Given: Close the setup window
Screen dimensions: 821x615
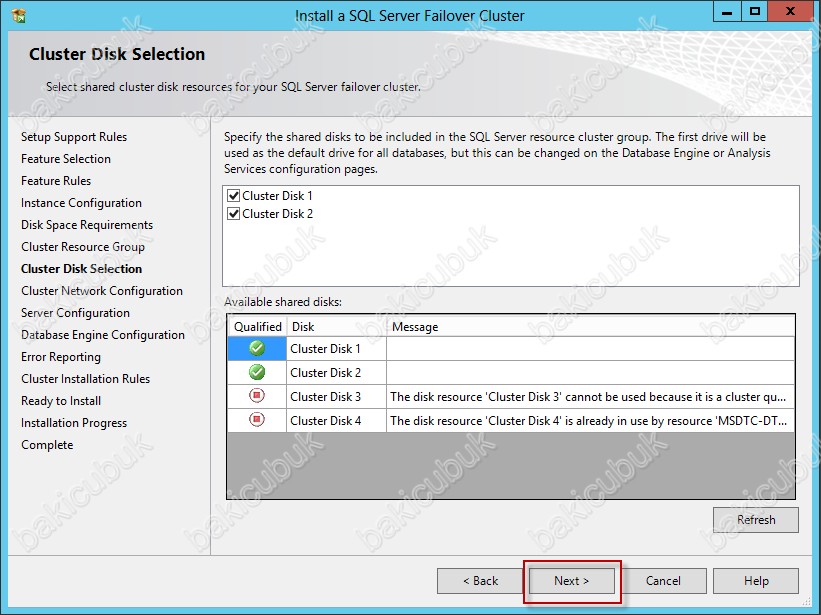Looking at the screenshot, I should pyautogui.click(x=791, y=12).
